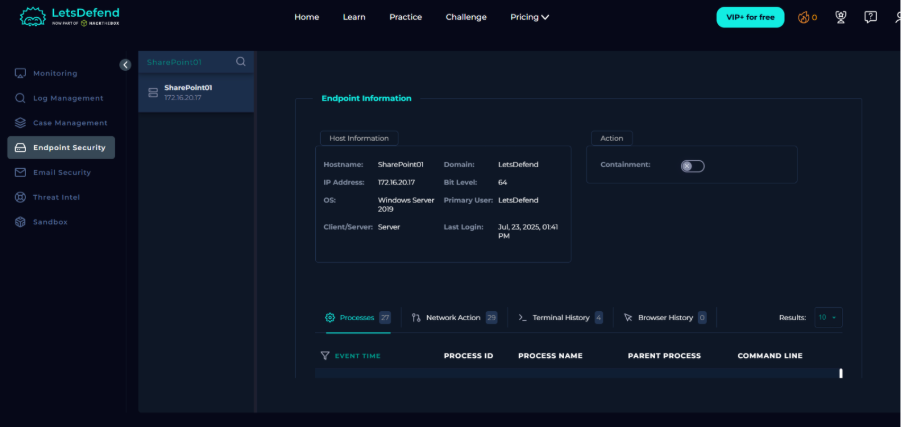Switch to the Network Action tab
This screenshot has height=427, width=901.
tap(454, 318)
